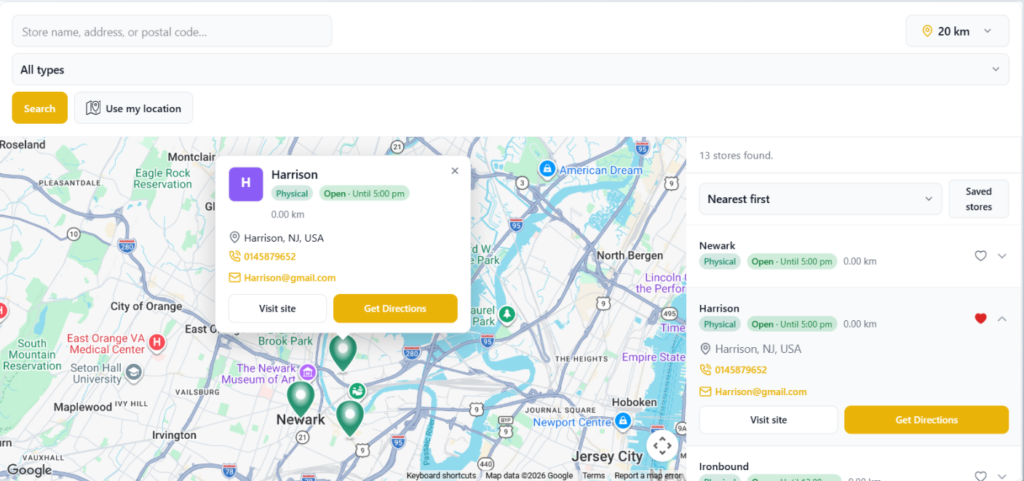
Task: Click the purple H avatar in popup
Action: click(x=246, y=184)
